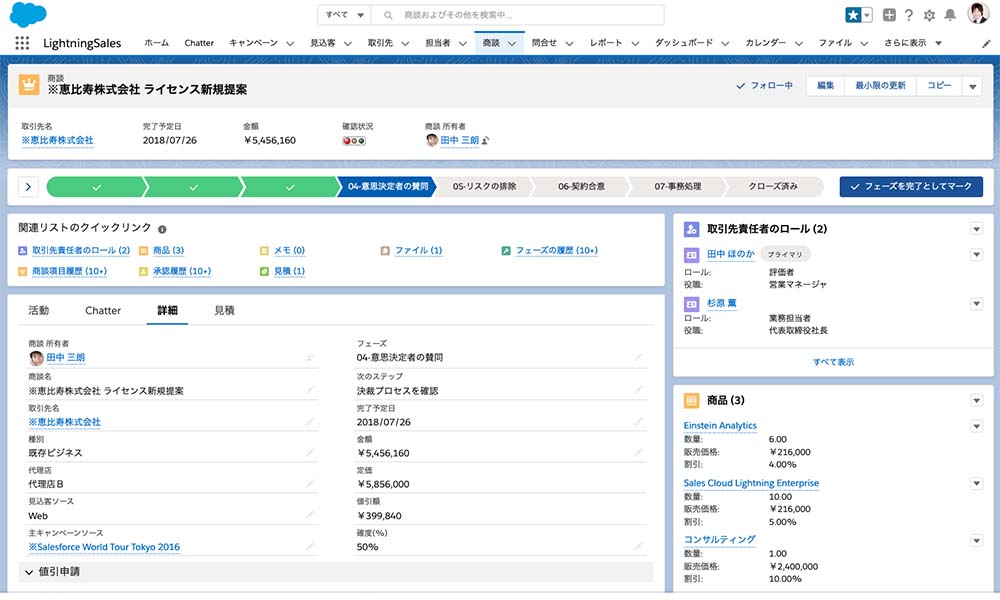Open the ダッシュボード nav tab
Screen dimensions: 1000x600
point(684,43)
